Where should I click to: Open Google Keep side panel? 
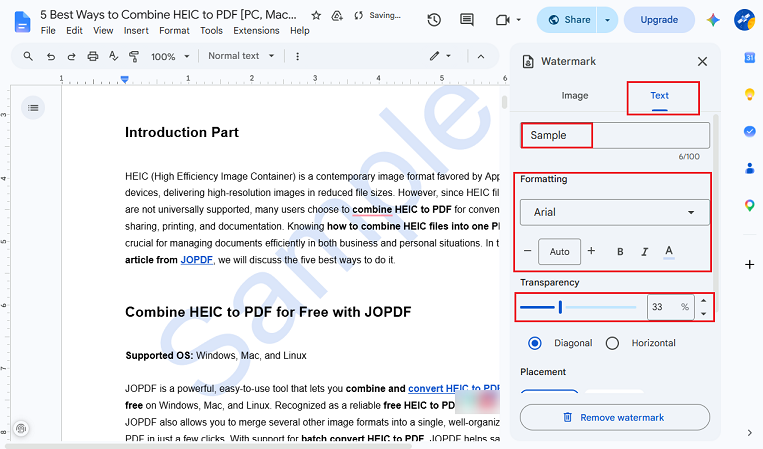(x=749, y=94)
